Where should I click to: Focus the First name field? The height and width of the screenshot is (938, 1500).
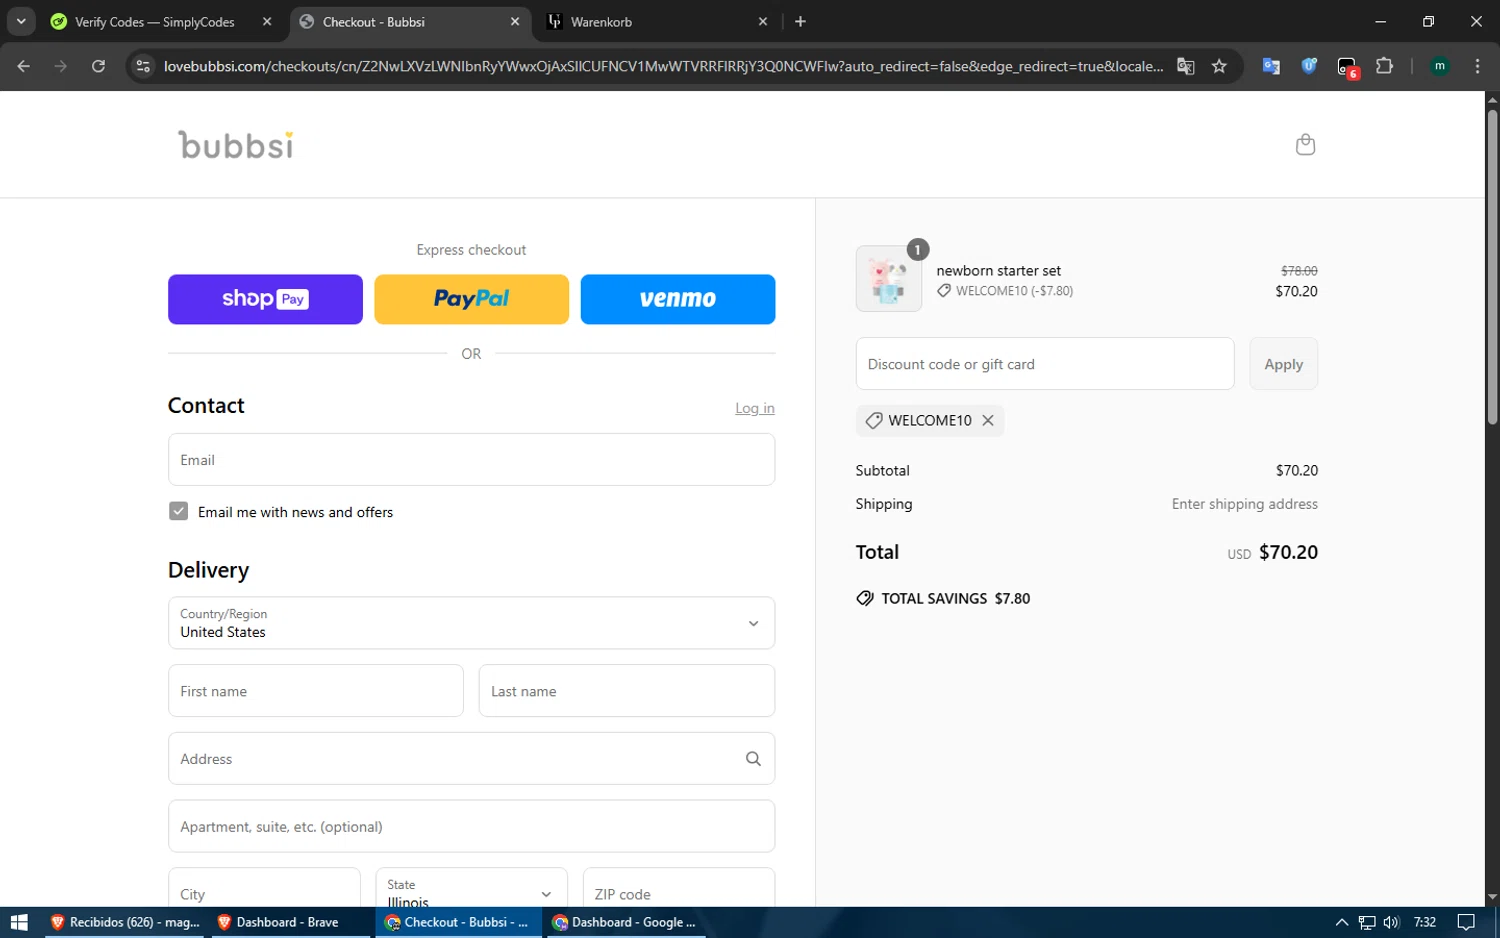(316, 691)
